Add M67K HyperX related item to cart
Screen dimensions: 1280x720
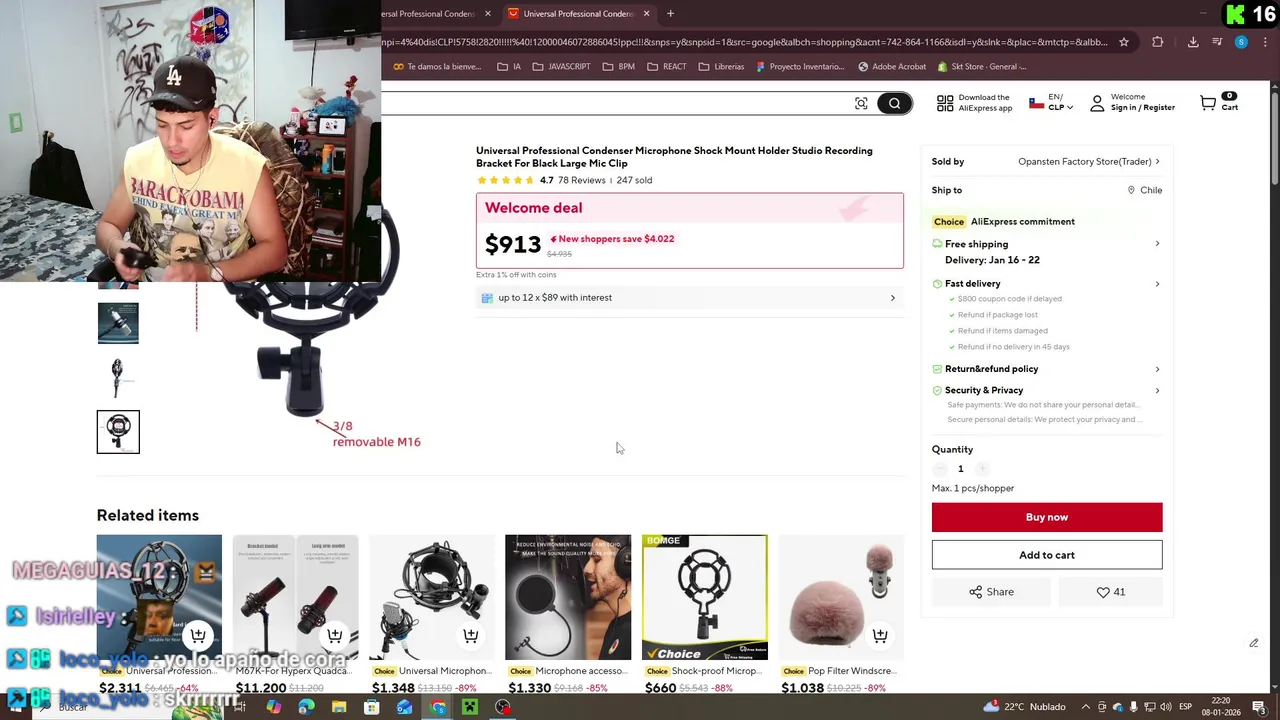click(335, 635)
